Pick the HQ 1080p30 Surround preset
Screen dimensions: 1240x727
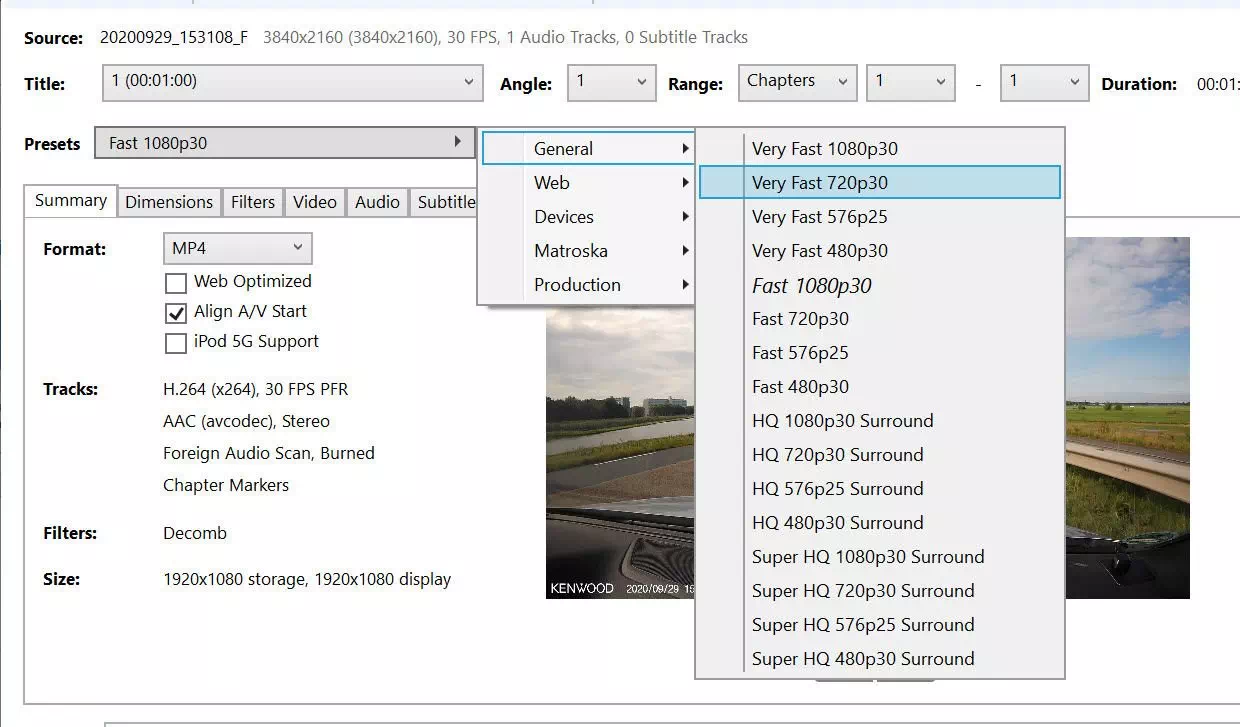tap(880, 421)
